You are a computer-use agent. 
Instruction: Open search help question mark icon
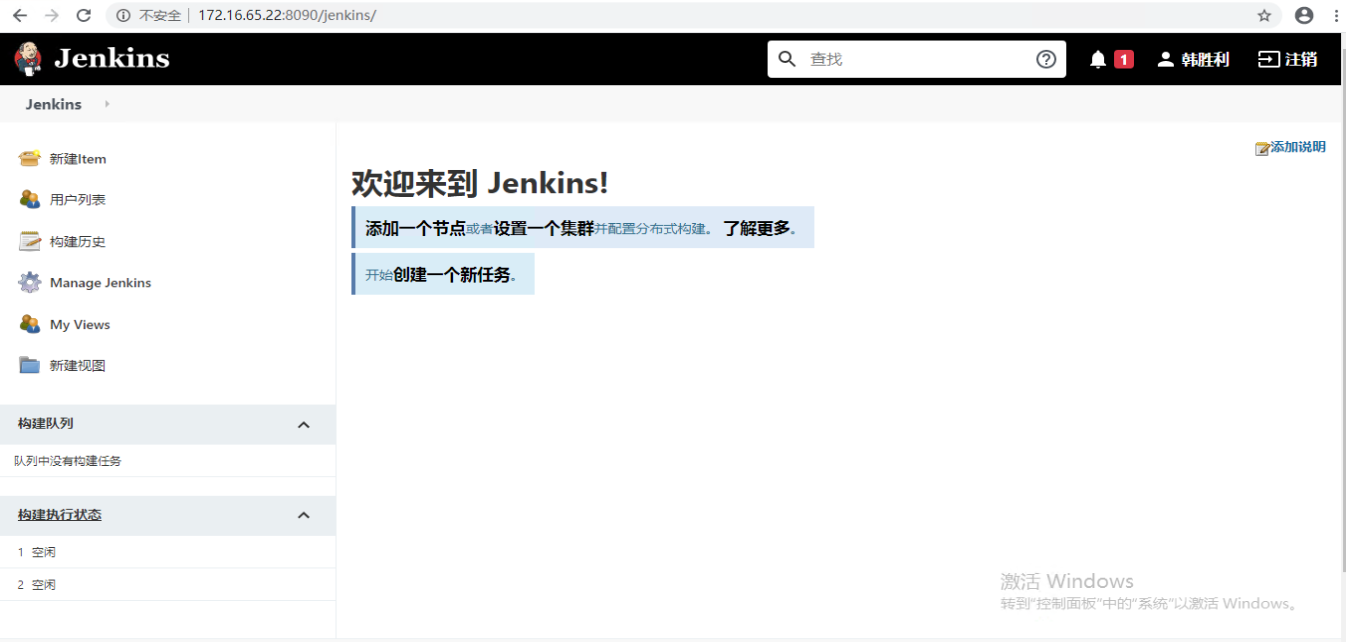pos(1046,59)
